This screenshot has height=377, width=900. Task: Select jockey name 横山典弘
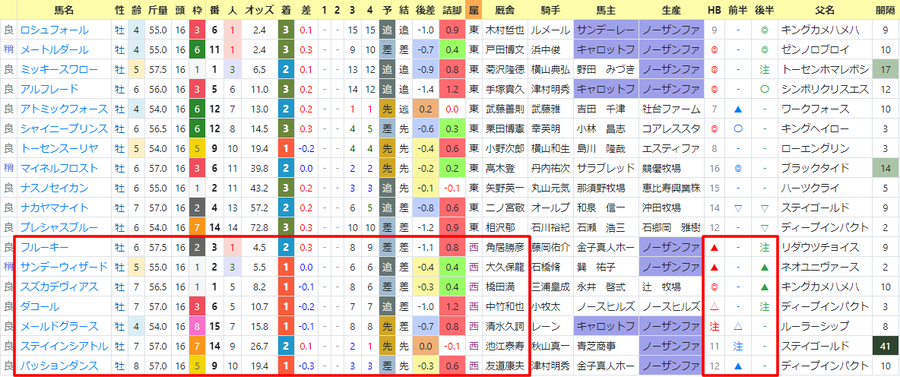click(551, 69)
